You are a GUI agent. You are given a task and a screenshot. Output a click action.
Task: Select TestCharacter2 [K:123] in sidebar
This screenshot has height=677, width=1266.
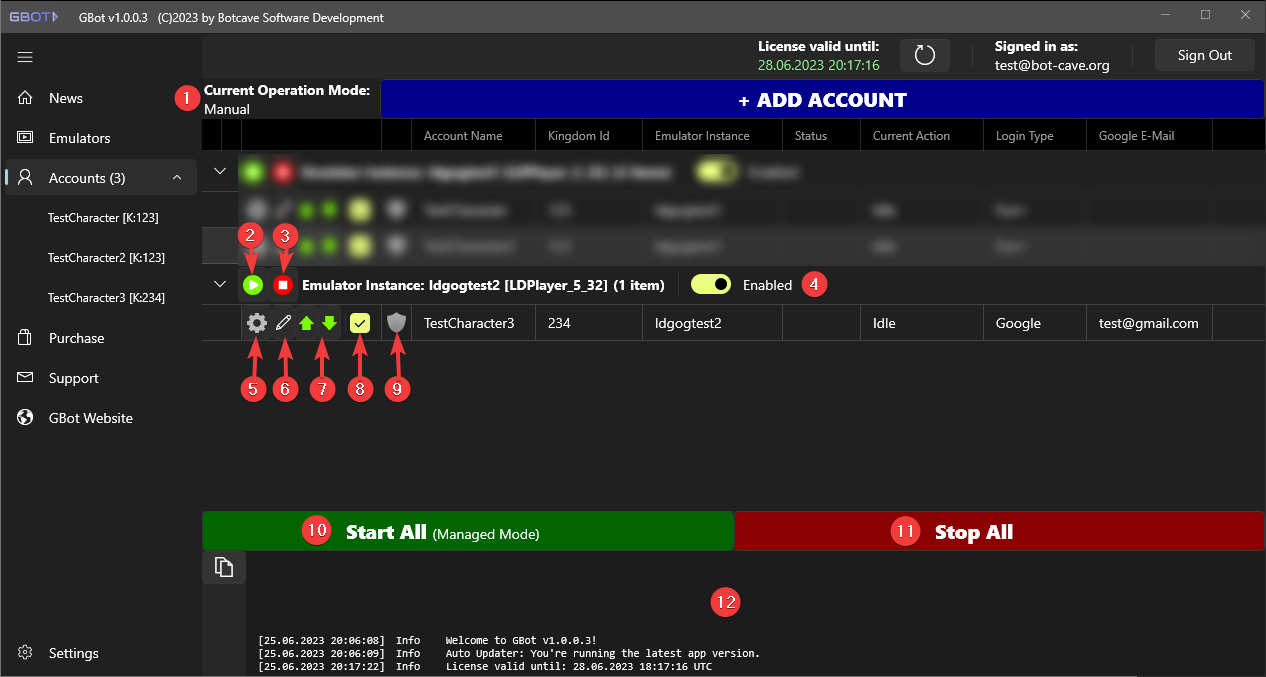pos(103,258)
